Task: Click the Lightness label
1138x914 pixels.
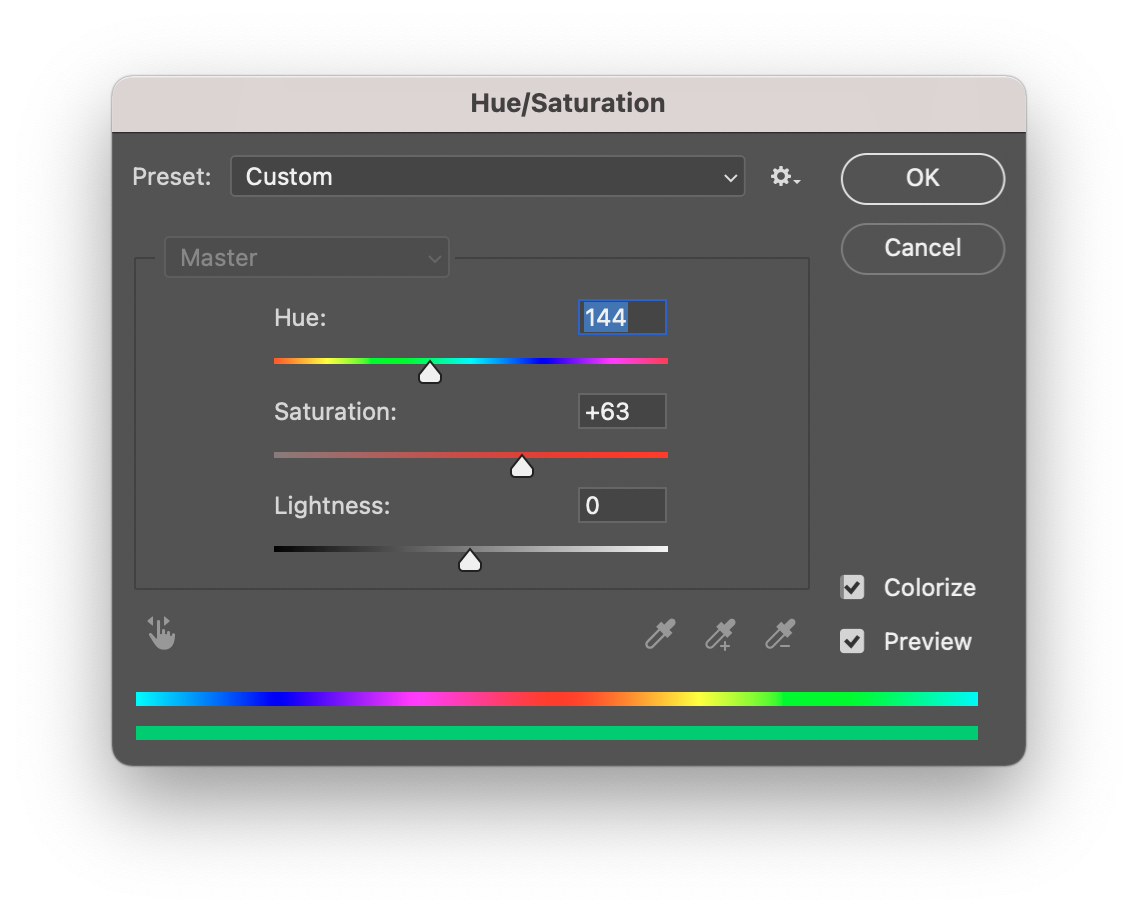Action: click(332, 505)
